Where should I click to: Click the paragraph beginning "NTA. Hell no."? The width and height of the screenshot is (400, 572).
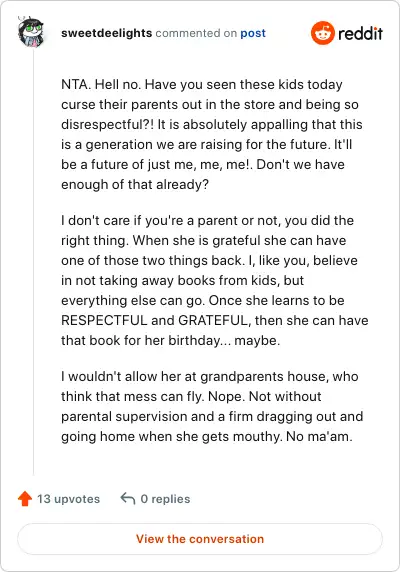click(x=212, y=134)
